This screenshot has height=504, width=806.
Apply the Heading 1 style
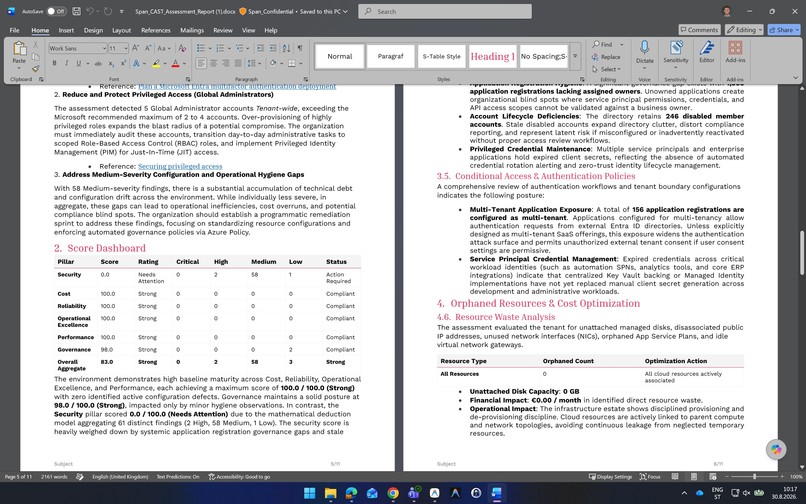coord(492,57)
